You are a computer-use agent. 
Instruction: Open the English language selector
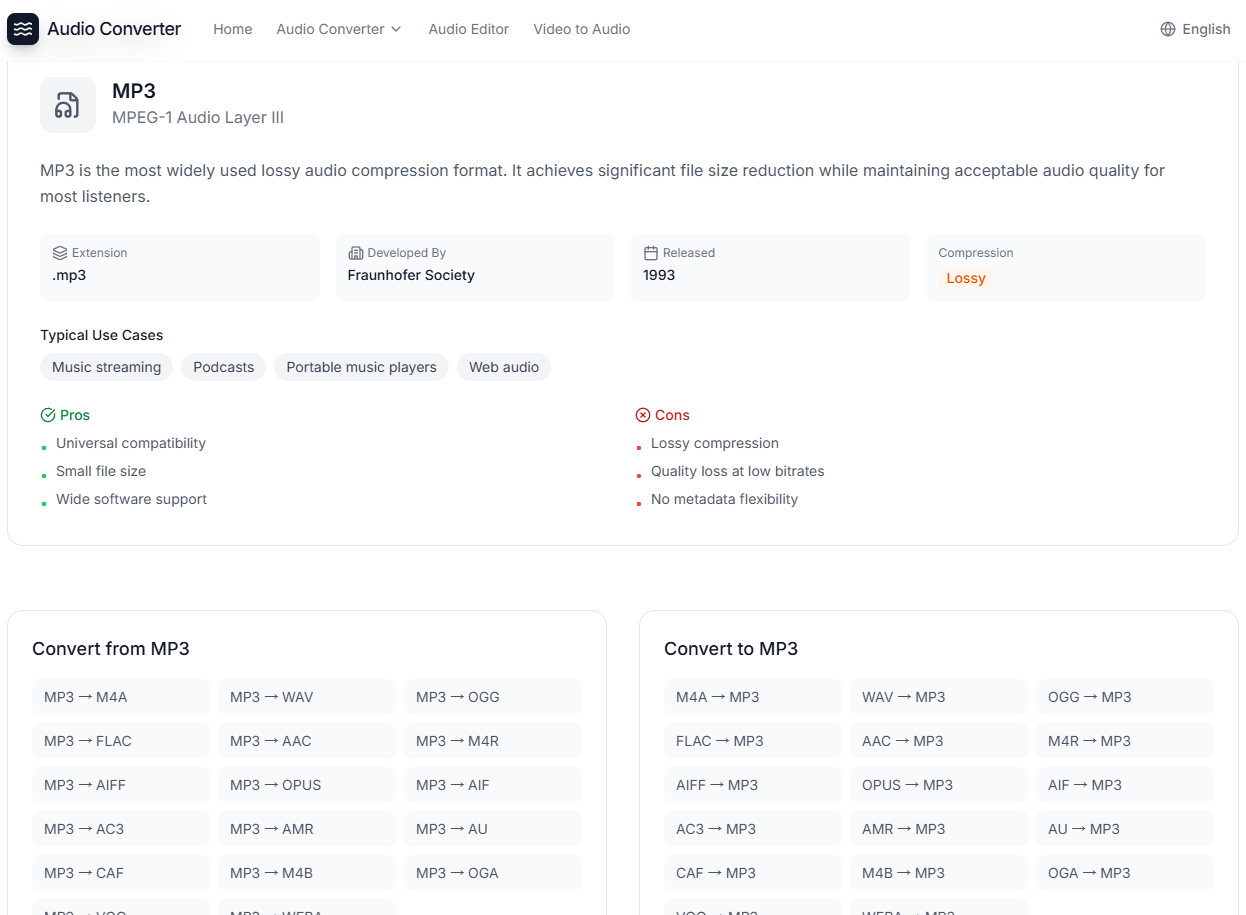[1196, 29]
